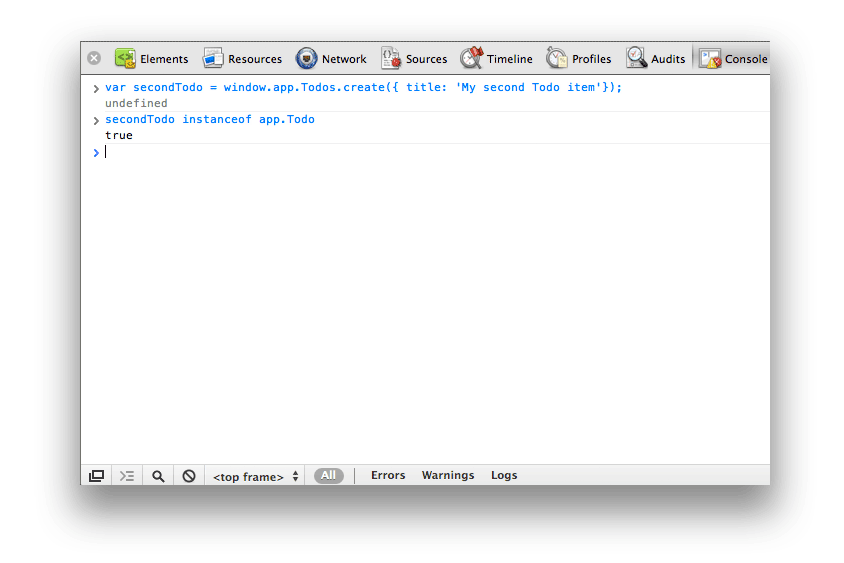Open the Elements panel icon
This screenshot has height=563, width=844.
pyautogui.click(x=125, y=58)
